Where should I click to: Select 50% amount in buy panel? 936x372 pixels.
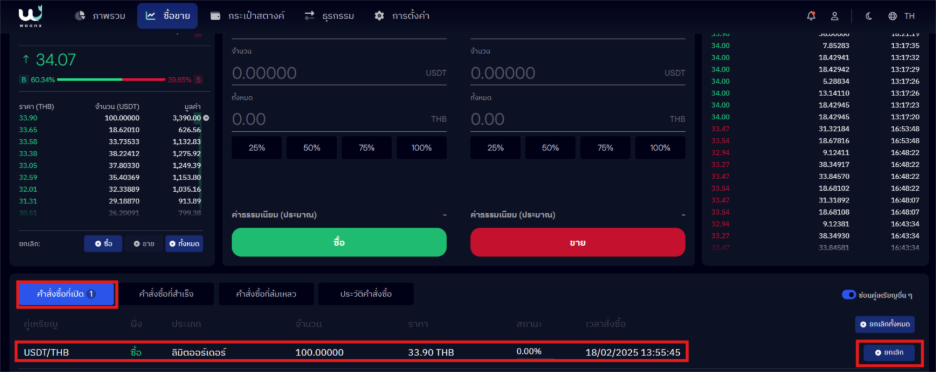tap(312, 147)
